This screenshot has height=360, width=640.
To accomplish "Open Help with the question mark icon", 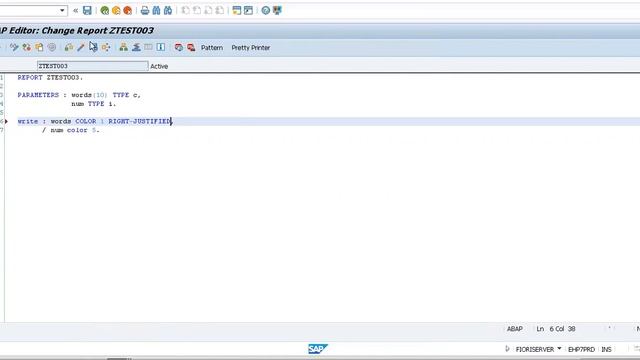I will click(x=266, y=11).
